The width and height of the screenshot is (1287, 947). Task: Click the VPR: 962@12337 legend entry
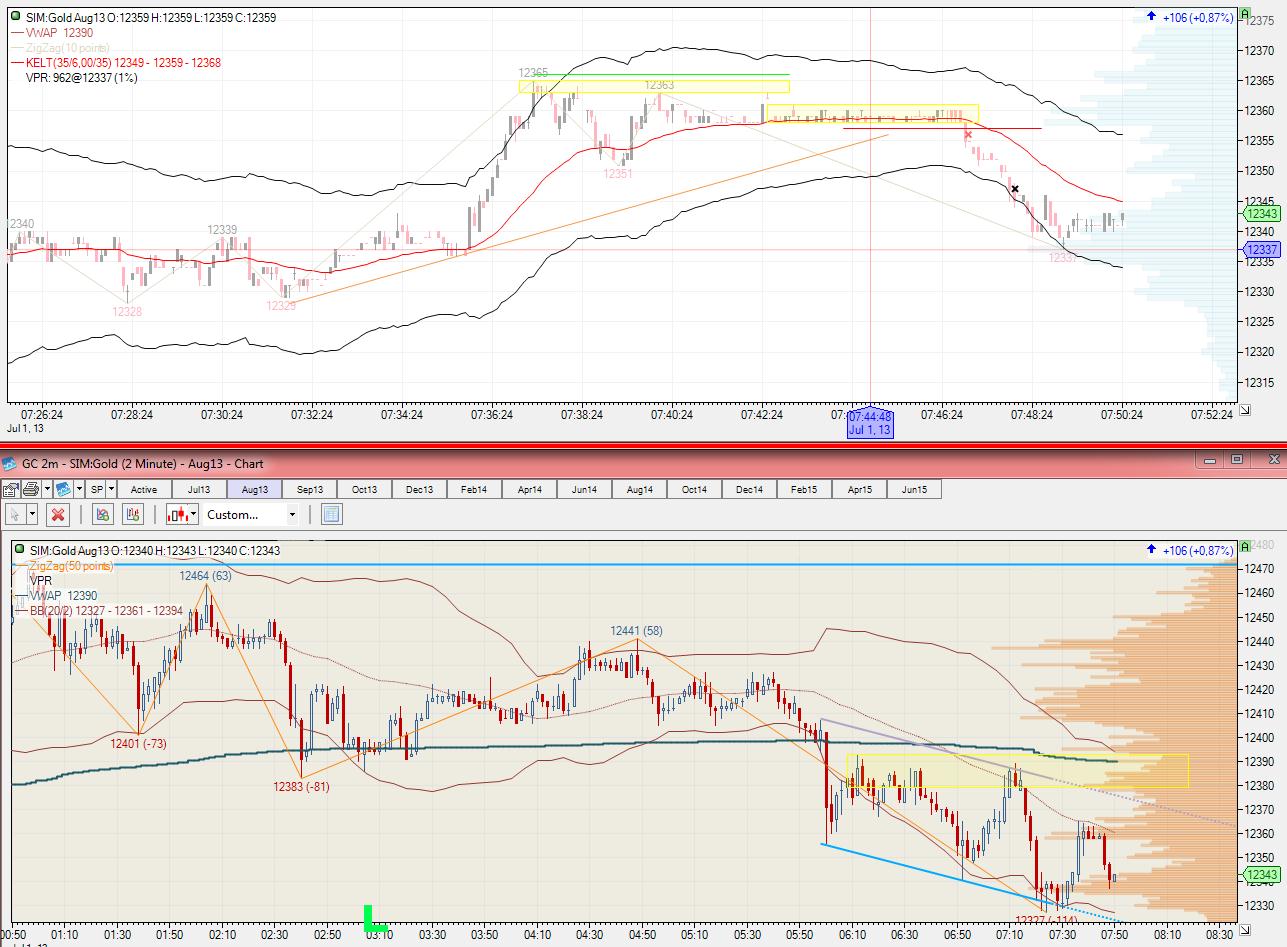82,77
